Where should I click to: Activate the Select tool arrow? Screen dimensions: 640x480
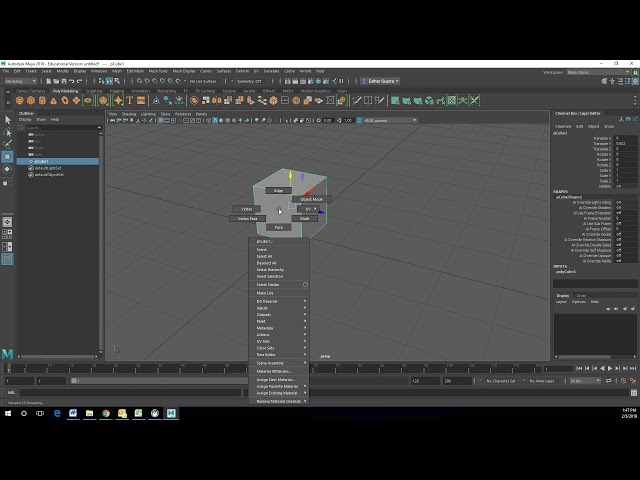(7, 120)
